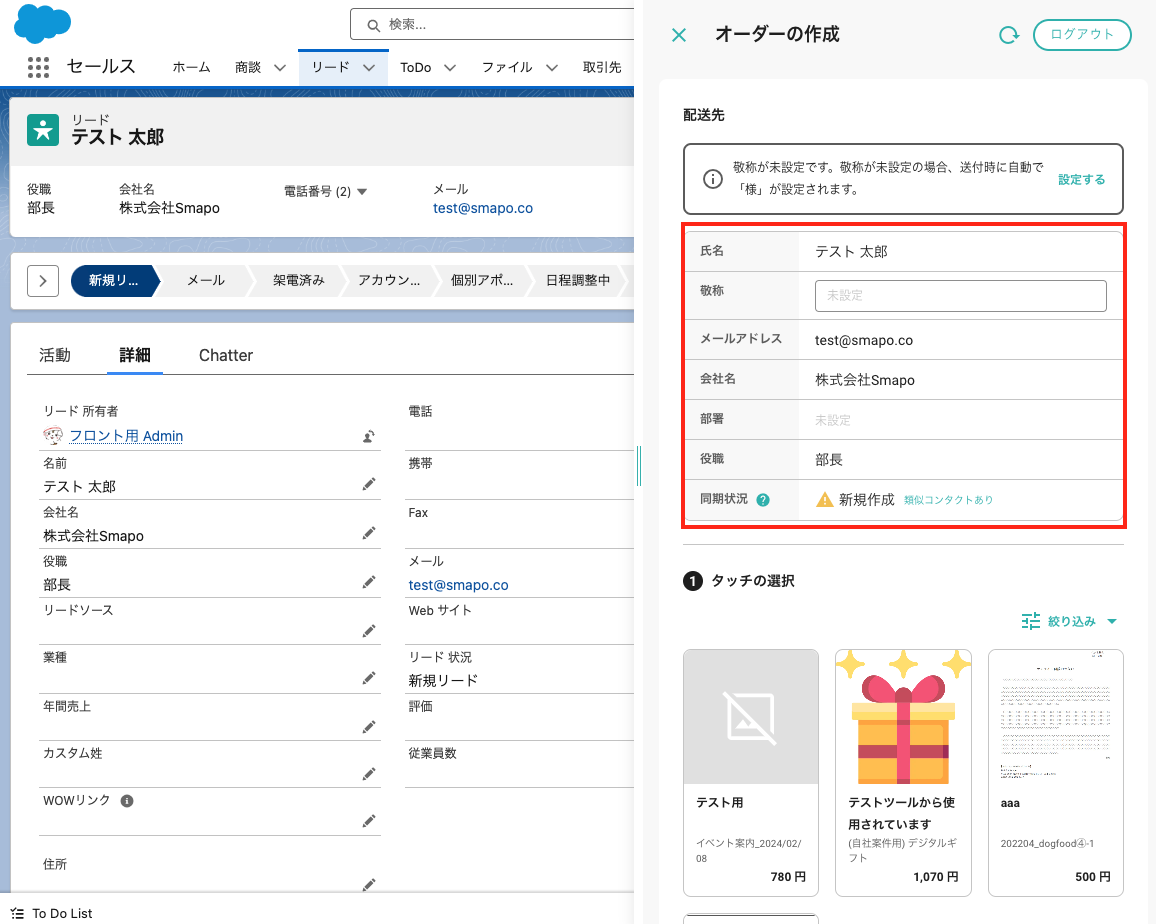This screenshot has height=924, width=1156.
Task: Click the 類似コンタクトあり link
Action: (949, 500)
